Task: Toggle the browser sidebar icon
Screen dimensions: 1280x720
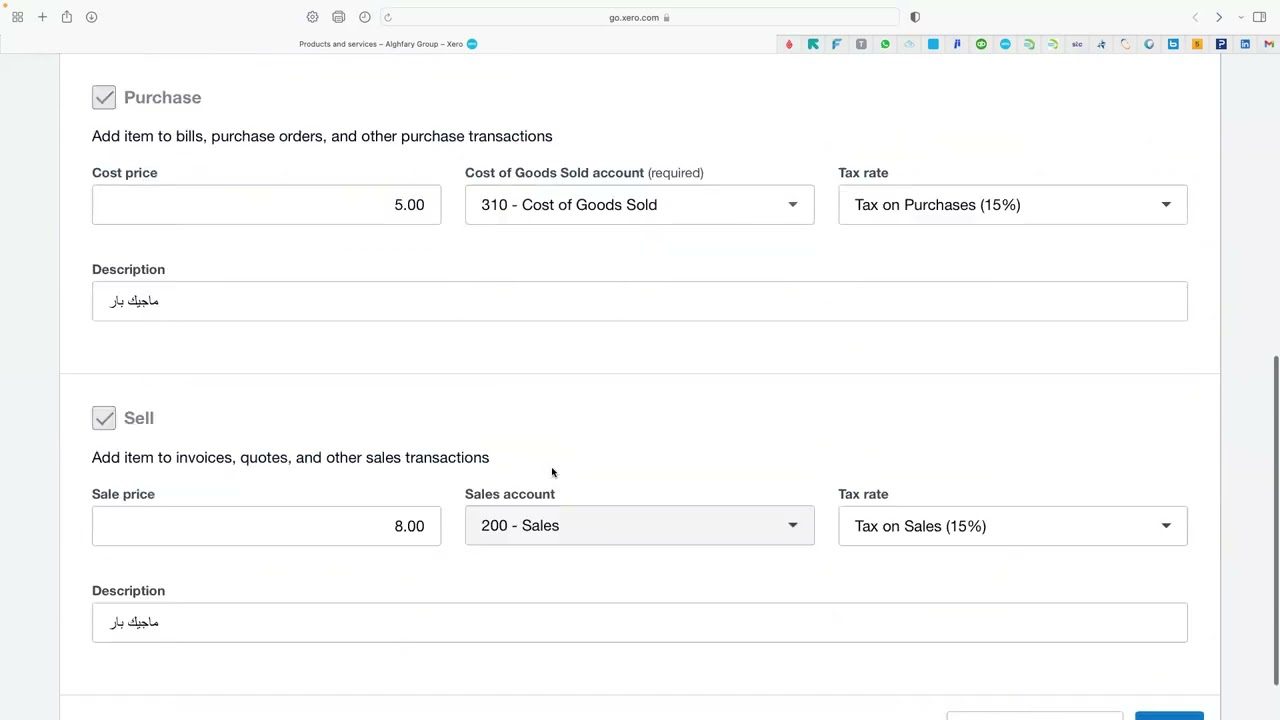Action: click(1259, 17)
